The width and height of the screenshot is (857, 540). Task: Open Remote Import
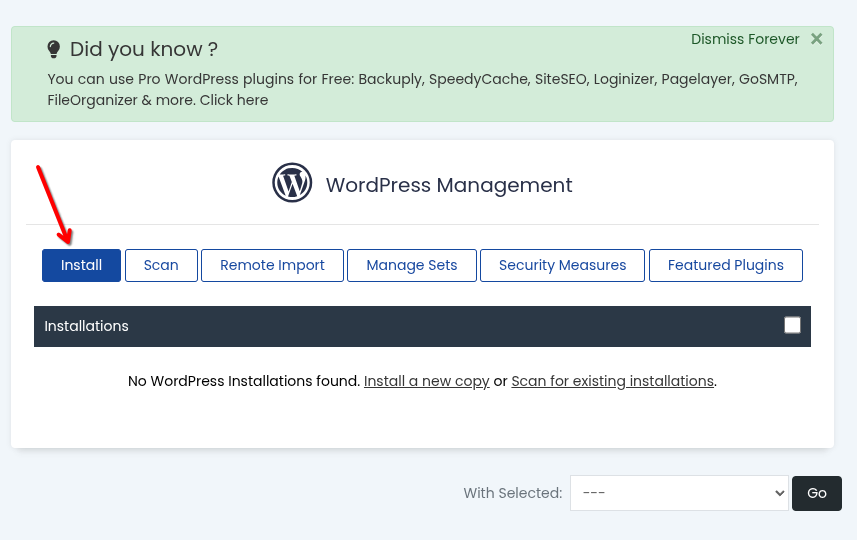pyautogui.click(x=272, y=266)
